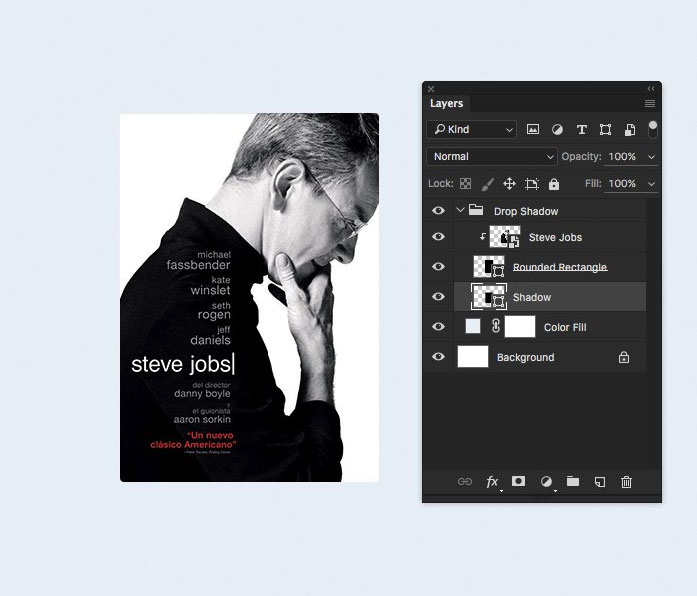Screen dimensions: 697x596
Task: Click the Shadow layer thumbnail
Action: tap(489, 296)
